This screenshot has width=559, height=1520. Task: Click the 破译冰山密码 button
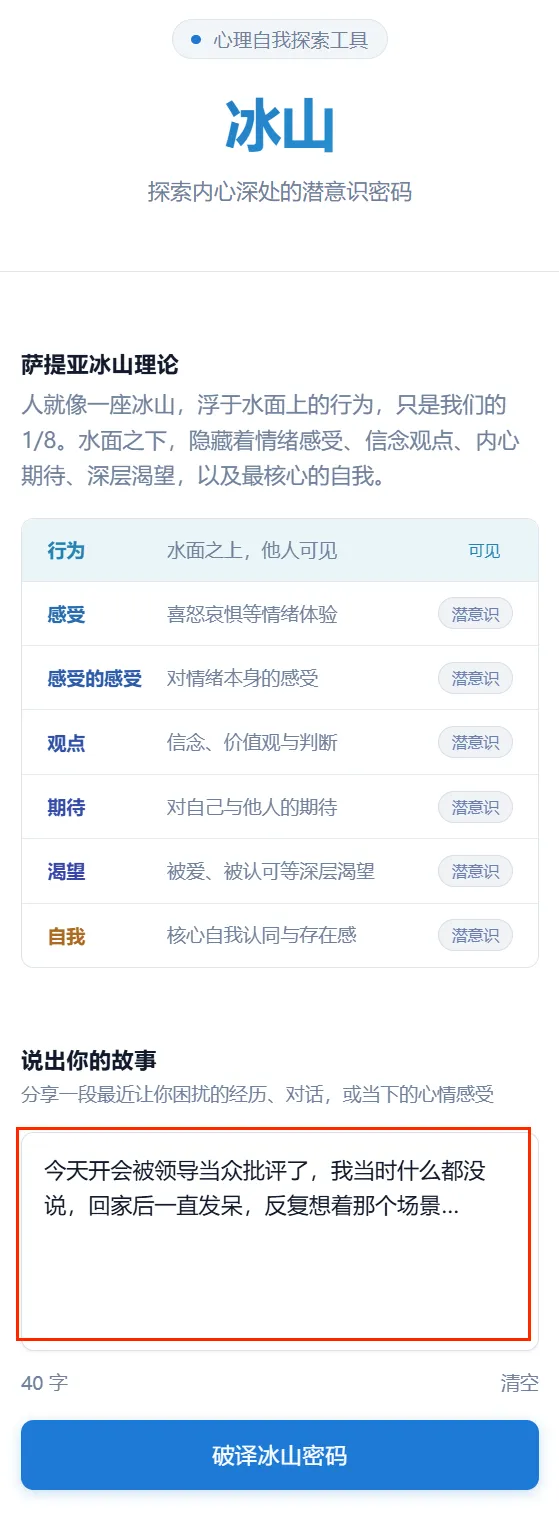279,1455
